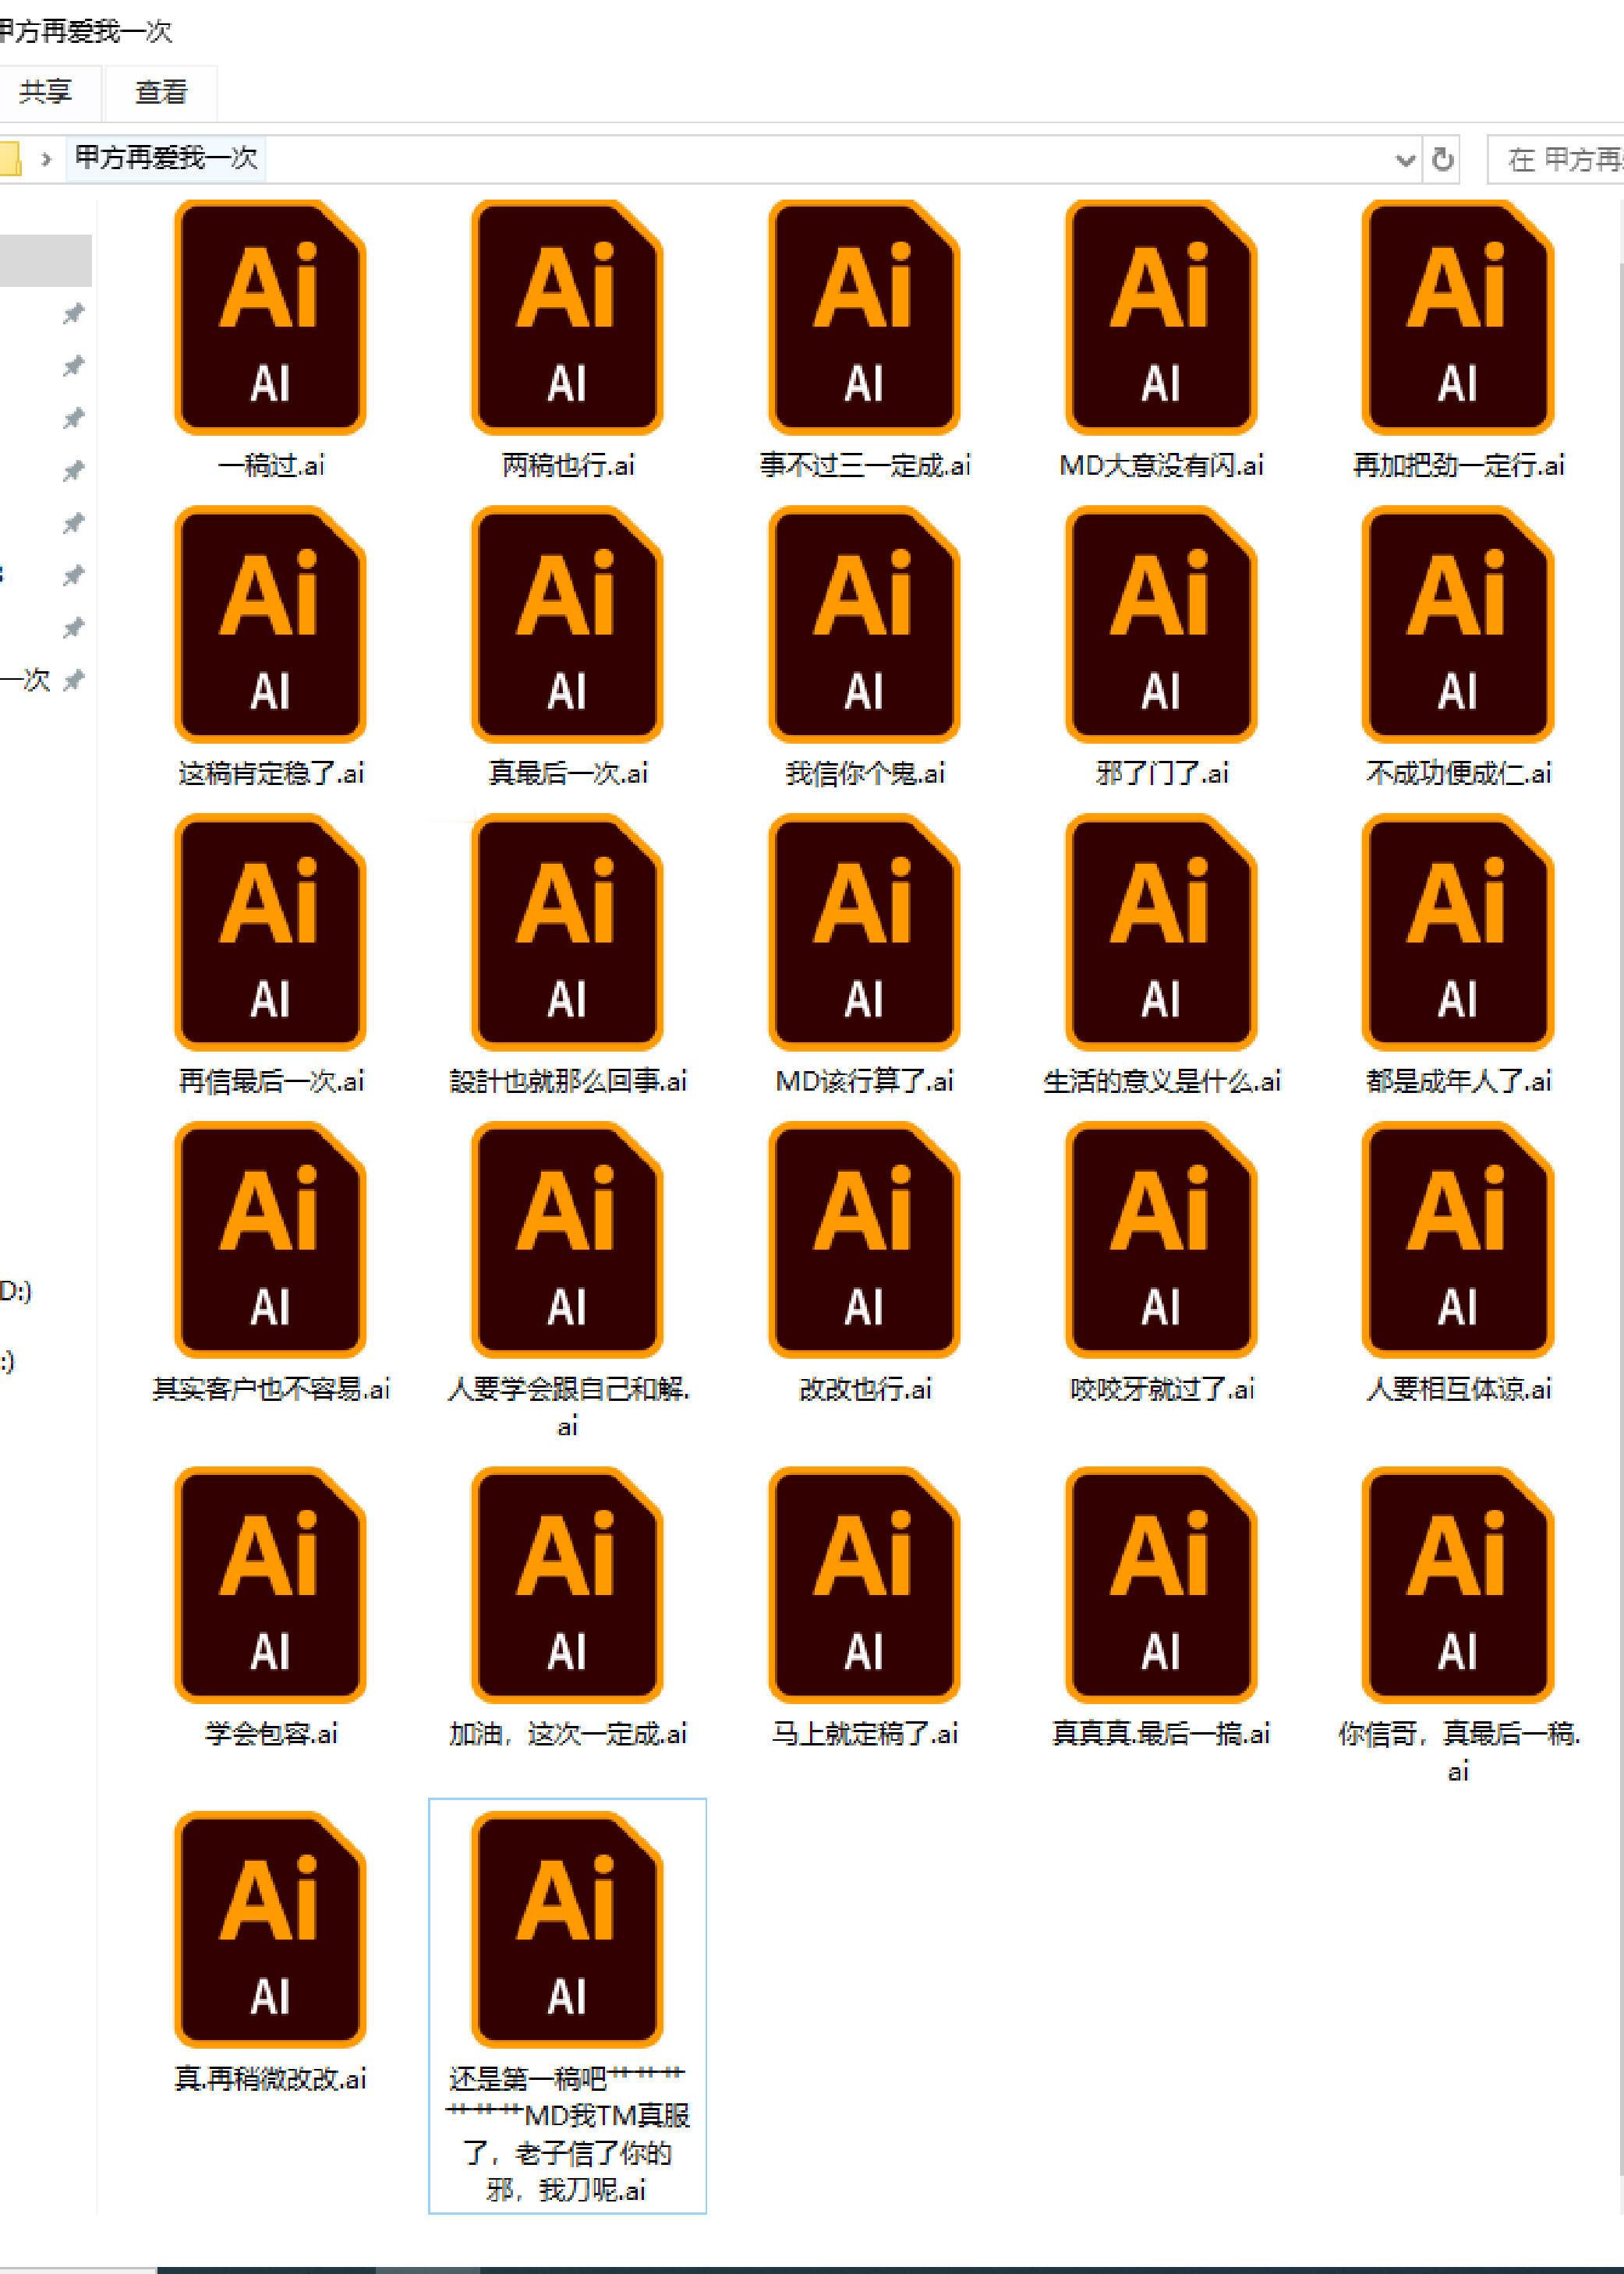Select the 不成功便成仁.ai file icon
The height and width of the screenshot is (2274, 1624).
tap(1458, 625)
